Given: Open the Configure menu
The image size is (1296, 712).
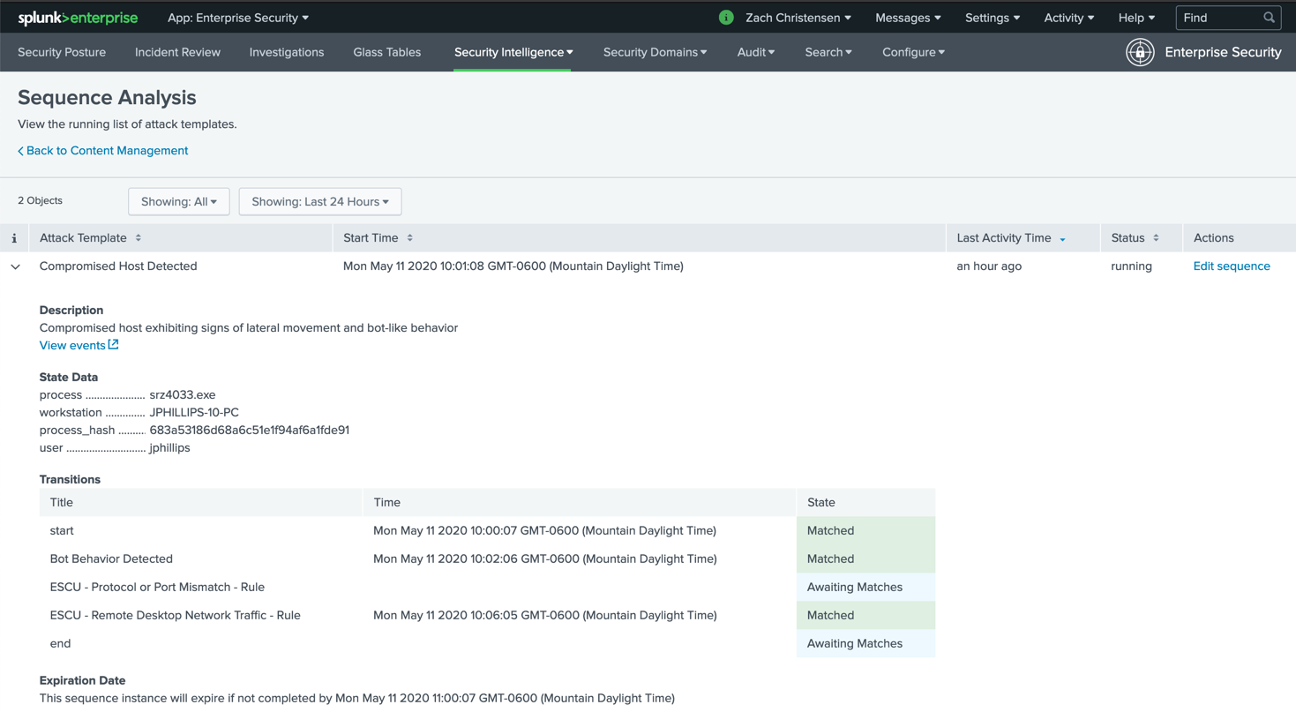Looking at the screenshot, I should pos(912,51).
